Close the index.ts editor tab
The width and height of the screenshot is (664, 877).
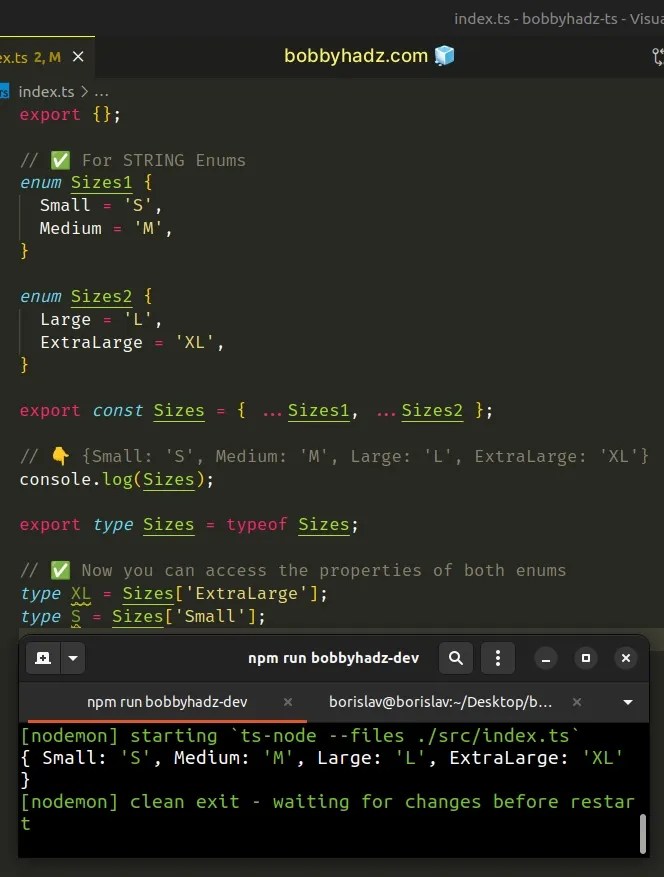pyautogui.click(x=78, y=56)
